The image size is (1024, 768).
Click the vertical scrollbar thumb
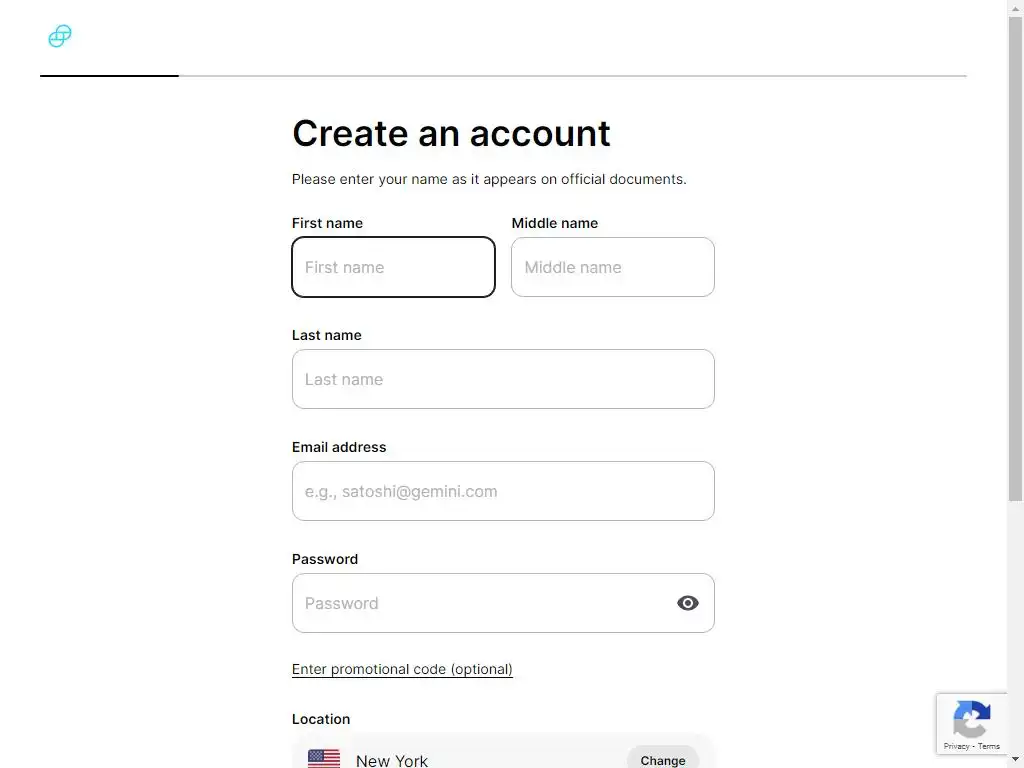point(1015,250)
